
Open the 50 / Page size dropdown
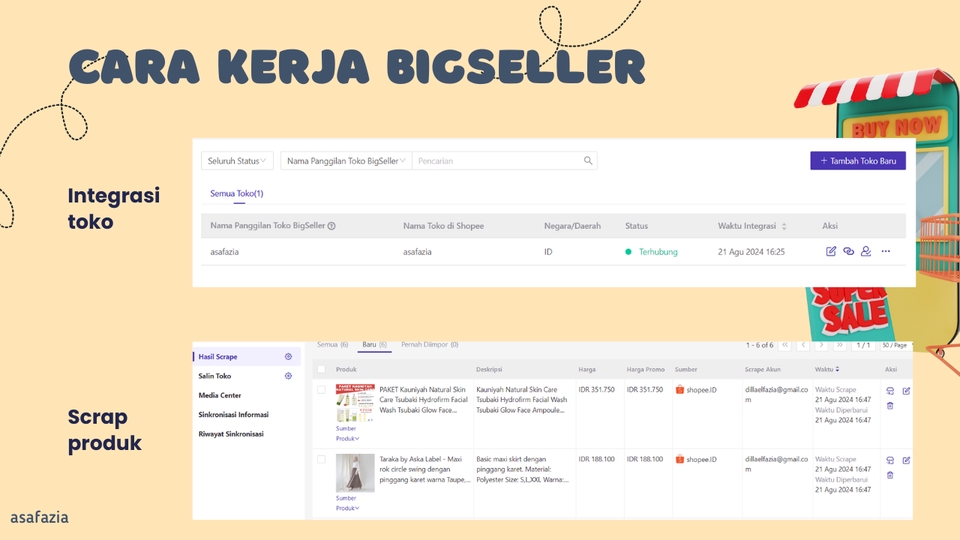[896, 345]
